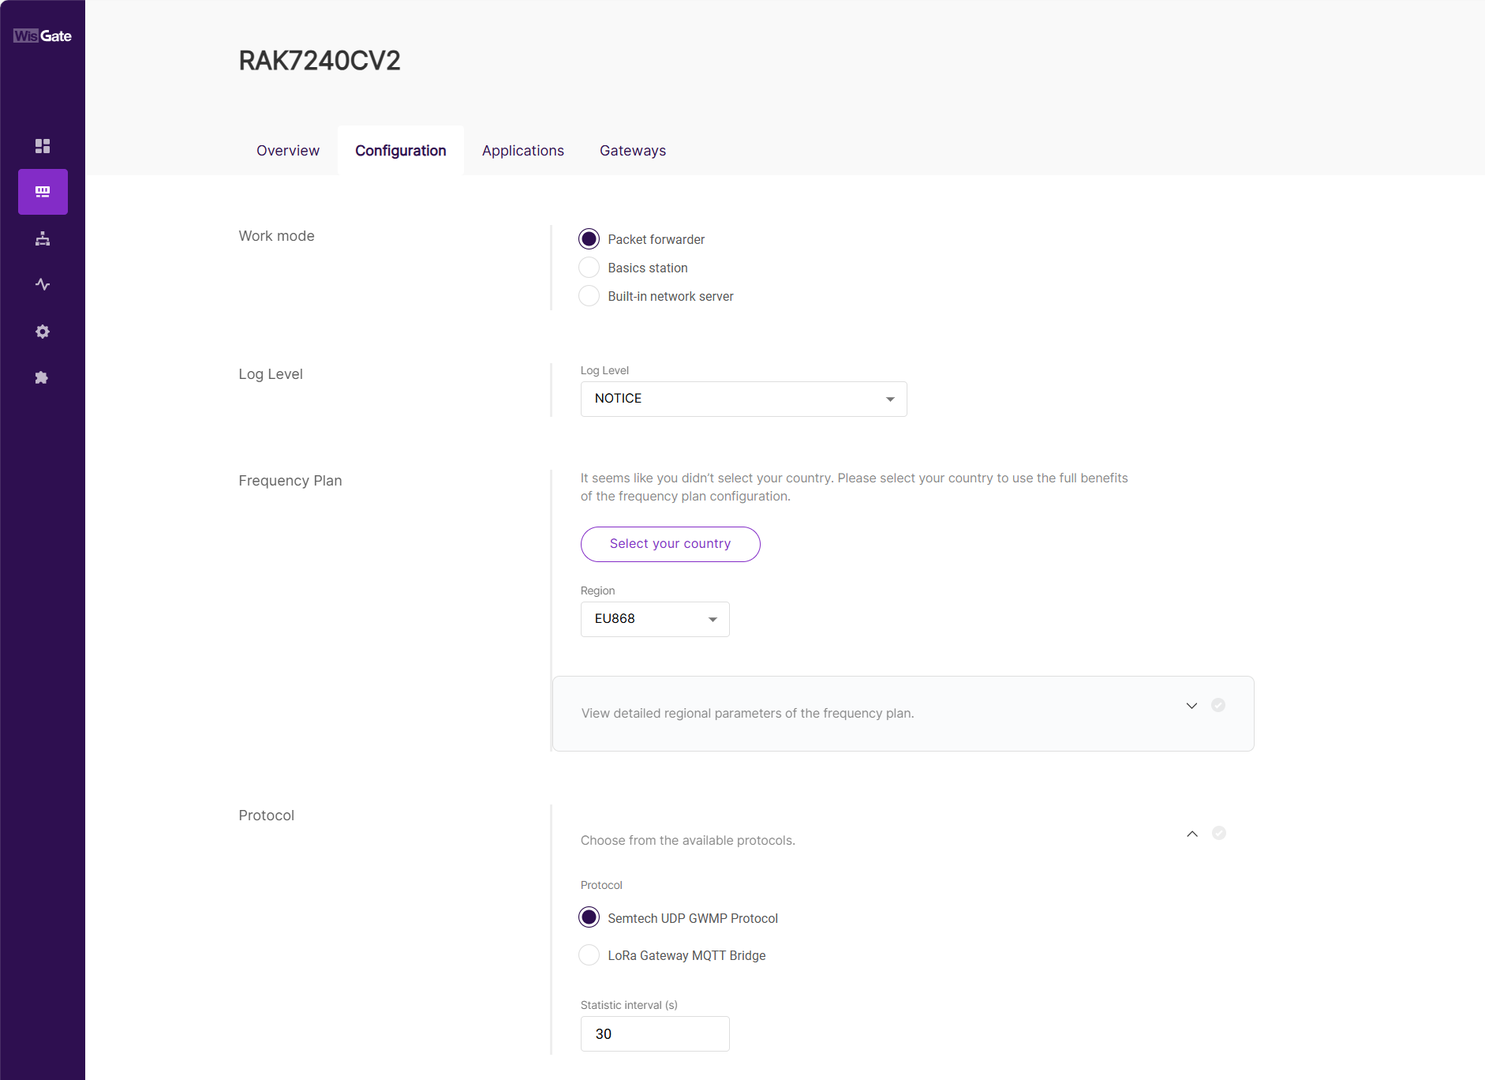The height and width of the screenshot is (1080, 1485).
Task: Open the LoRa gateway sidebar icon
Action: click(43, 192)
